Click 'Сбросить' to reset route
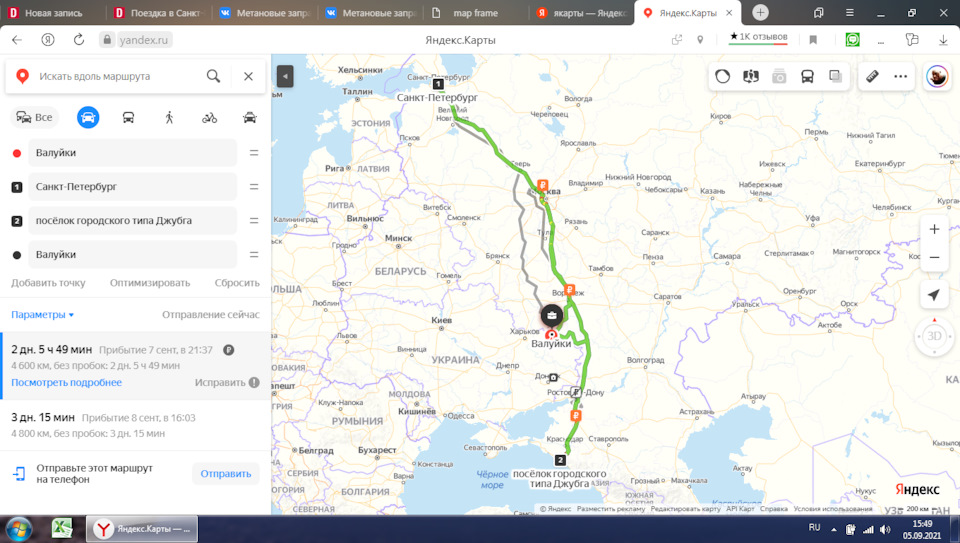 point(237,283)
